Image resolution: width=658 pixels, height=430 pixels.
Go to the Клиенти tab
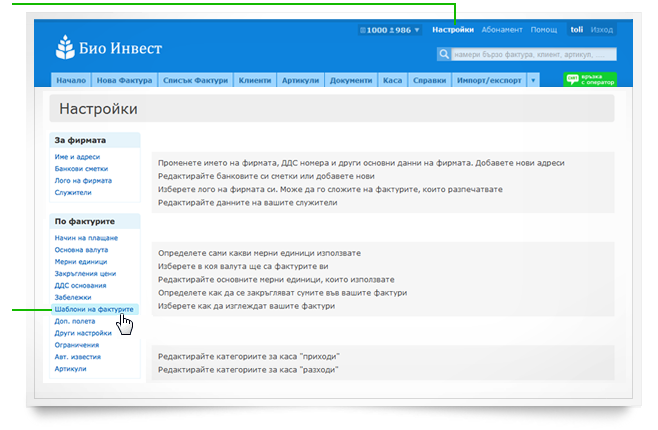(x=254, y=80)
